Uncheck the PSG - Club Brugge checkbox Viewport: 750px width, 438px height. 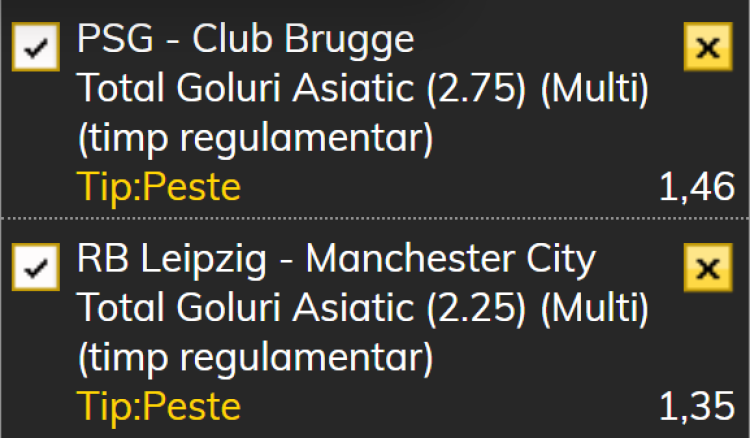[x=36, y=48]
